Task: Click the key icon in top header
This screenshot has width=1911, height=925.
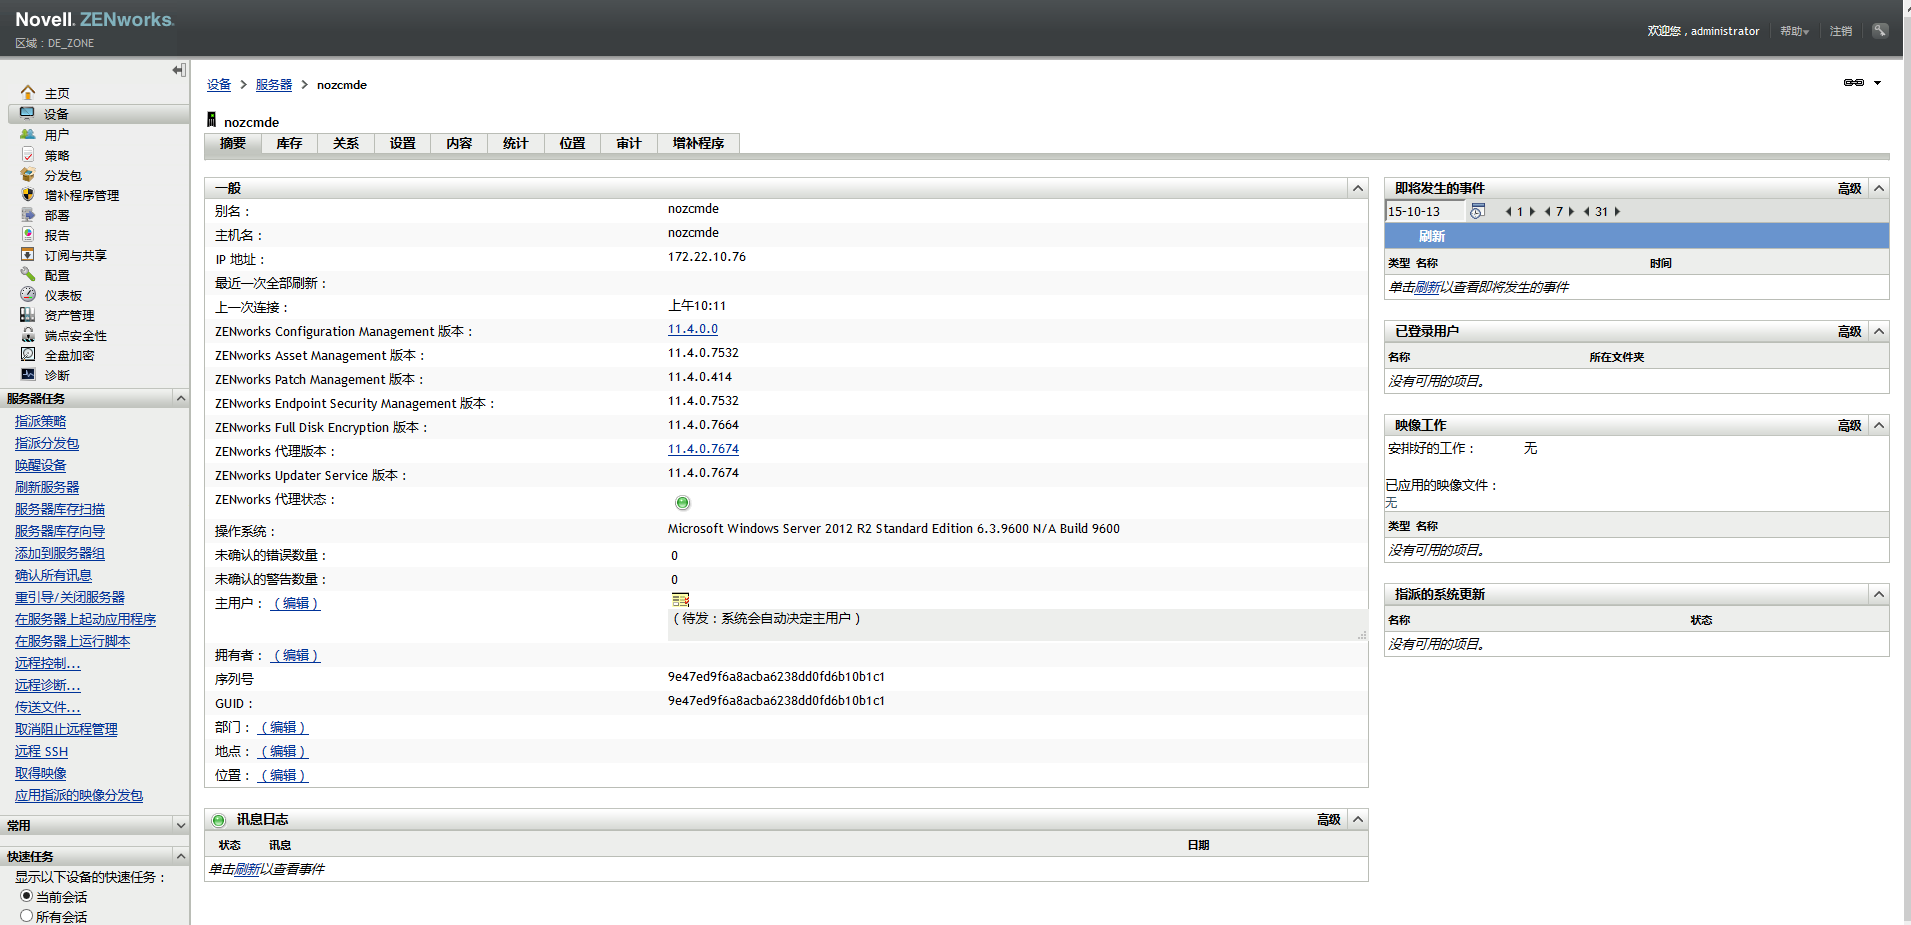Action: [1880, 31]
